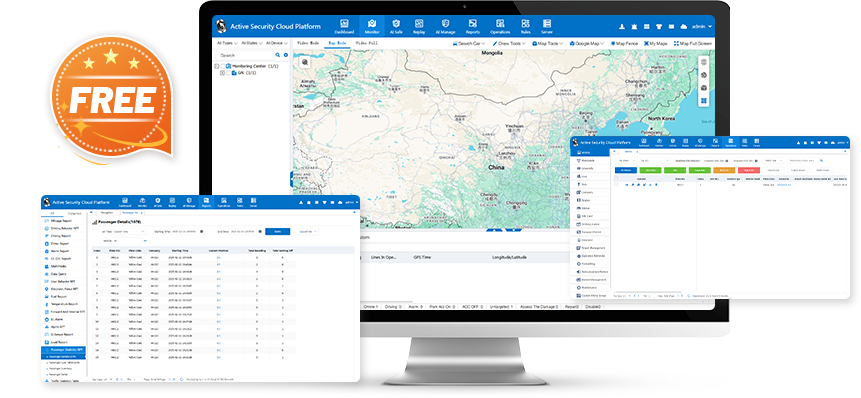This screenshot has height=398, width=861.
Task: Click Map Full Screen icon
Action: click(693, 43)
